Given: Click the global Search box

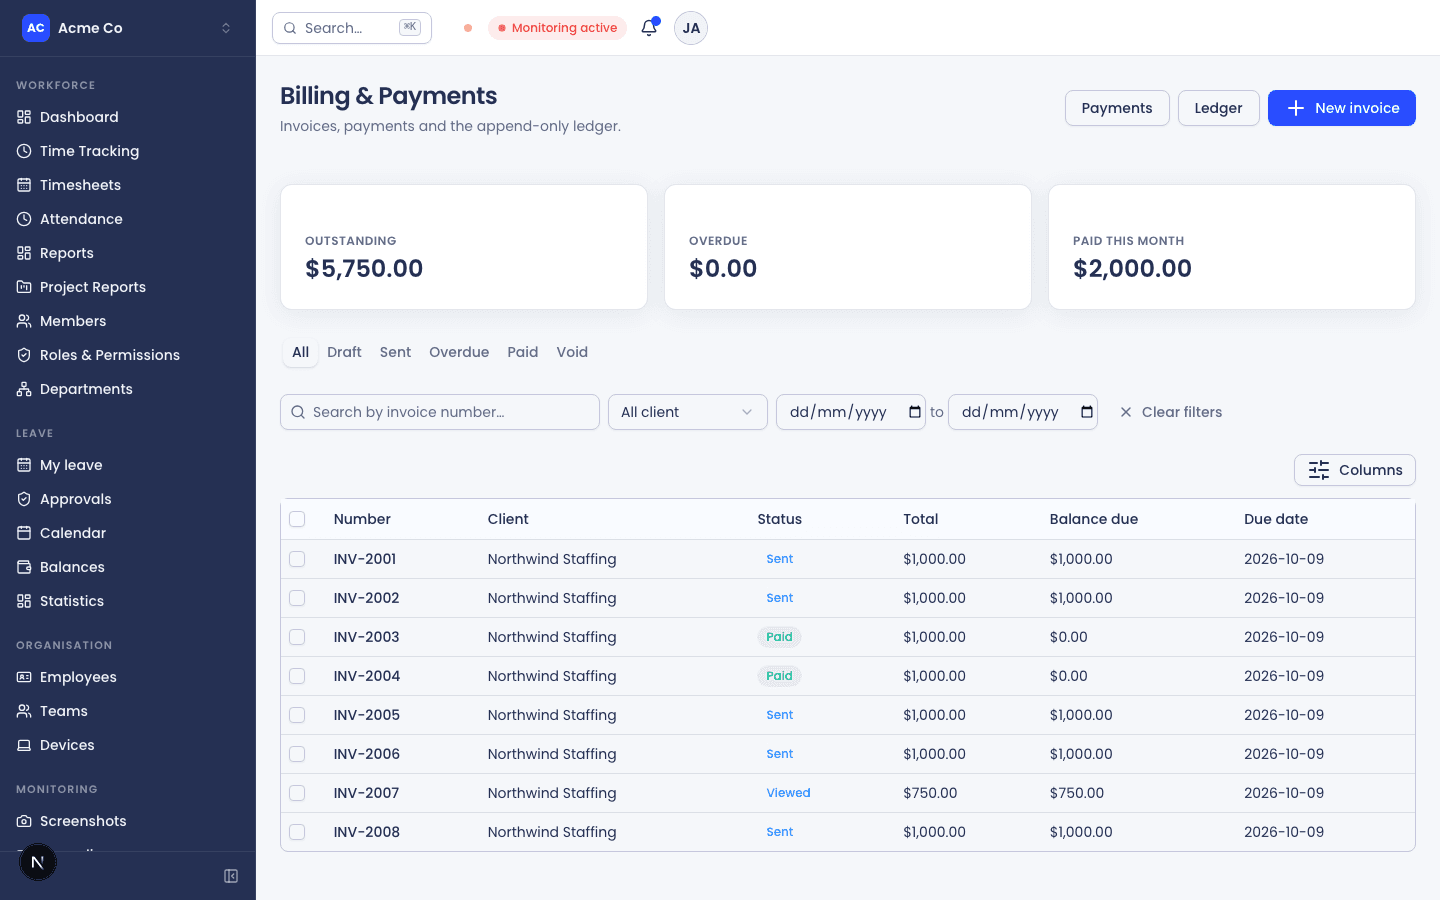Looking at the screenshot, I should [x=352, y=28].
